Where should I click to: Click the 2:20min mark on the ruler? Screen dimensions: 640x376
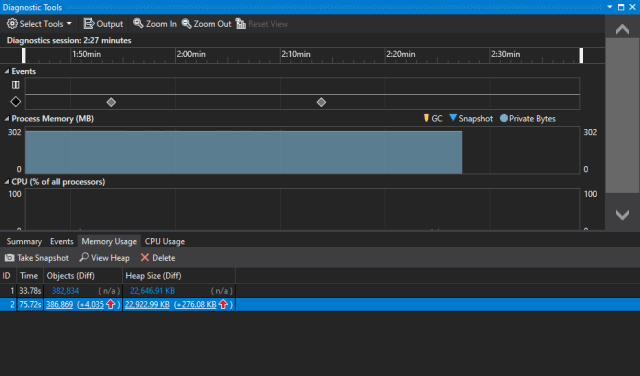401,54
